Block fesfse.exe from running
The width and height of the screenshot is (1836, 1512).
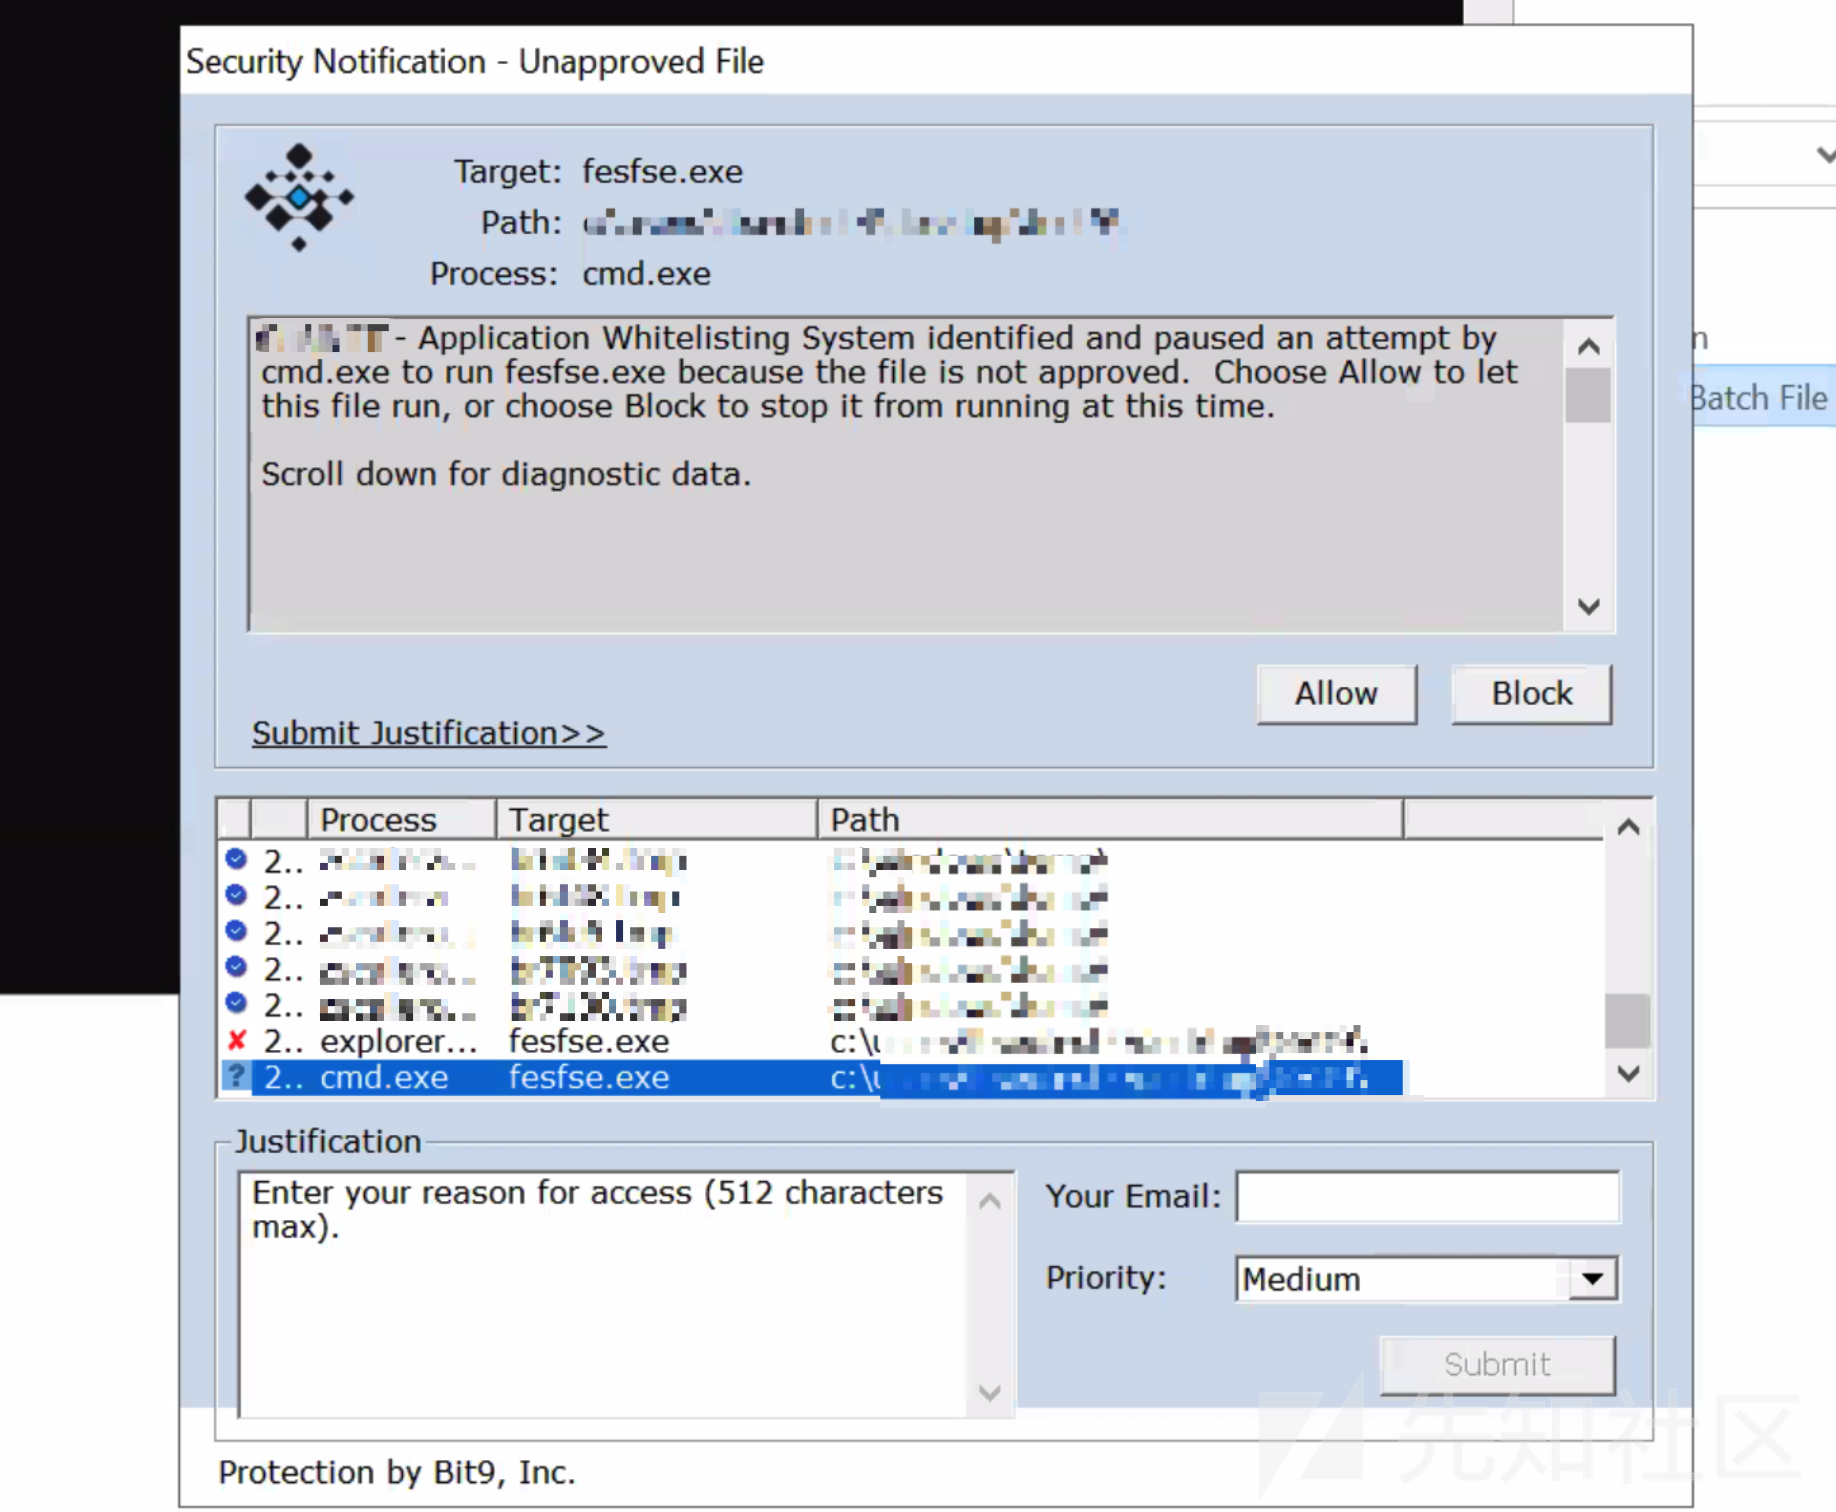pos(1531,693)
